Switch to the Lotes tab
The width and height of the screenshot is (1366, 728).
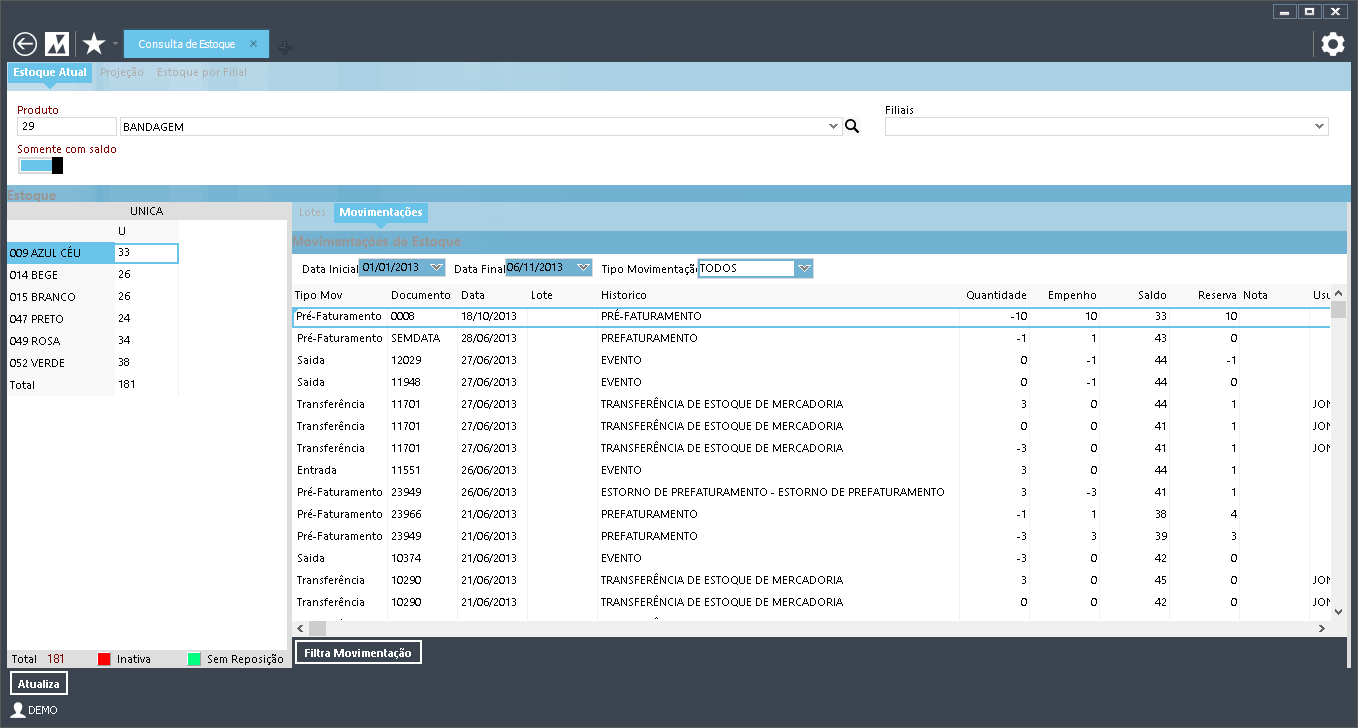click(x=312, y=212)
